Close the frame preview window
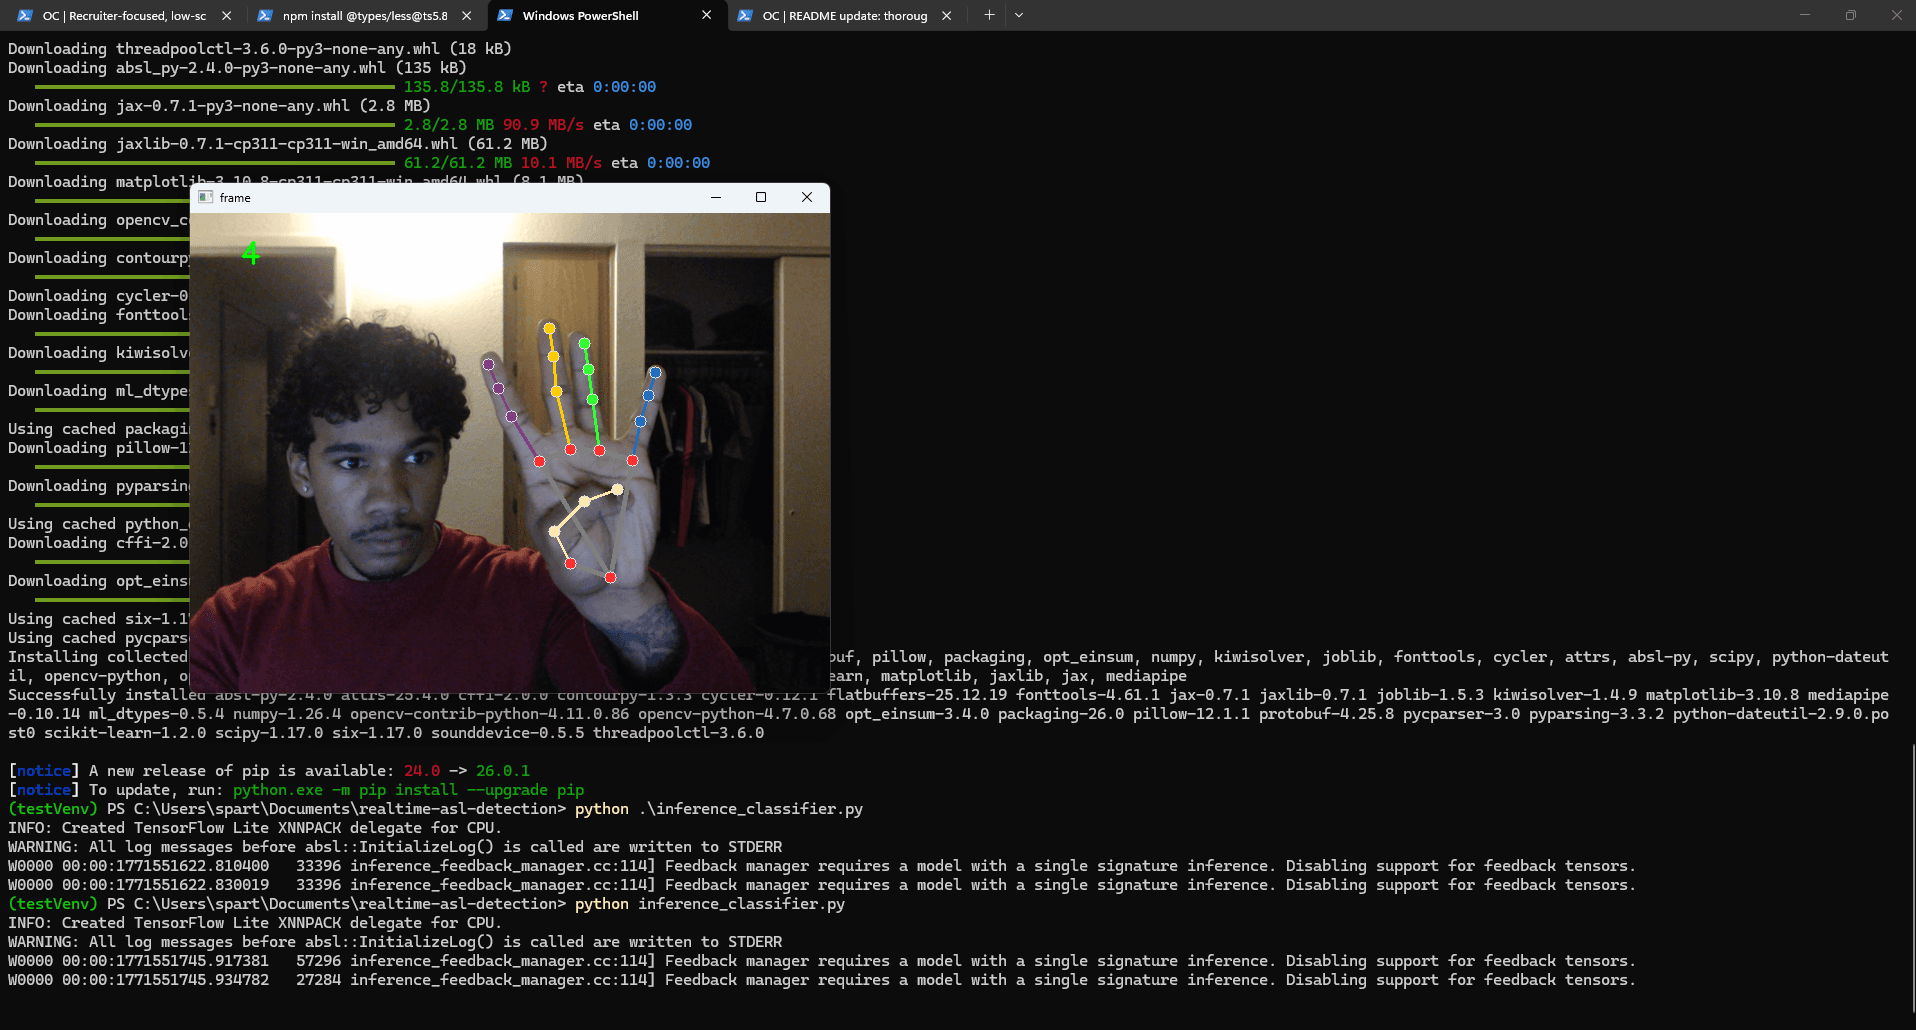This screenshot has height=1030, width=1916. point(806,197)
